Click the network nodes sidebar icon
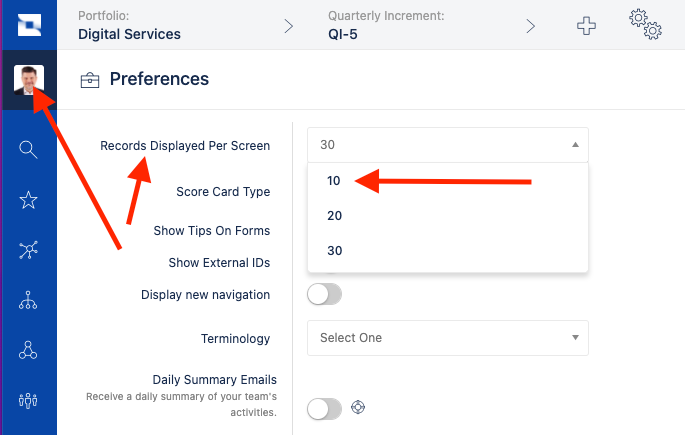The height and width of the screenshot is (435, 685). 28,250
